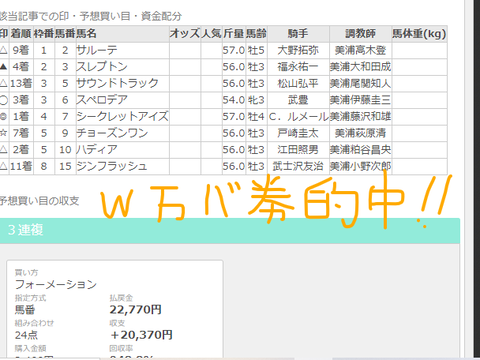Click jockey 福永祐一
Image resolution: width=480 pixels, height=360 pixels.
(x=298, y=67)
